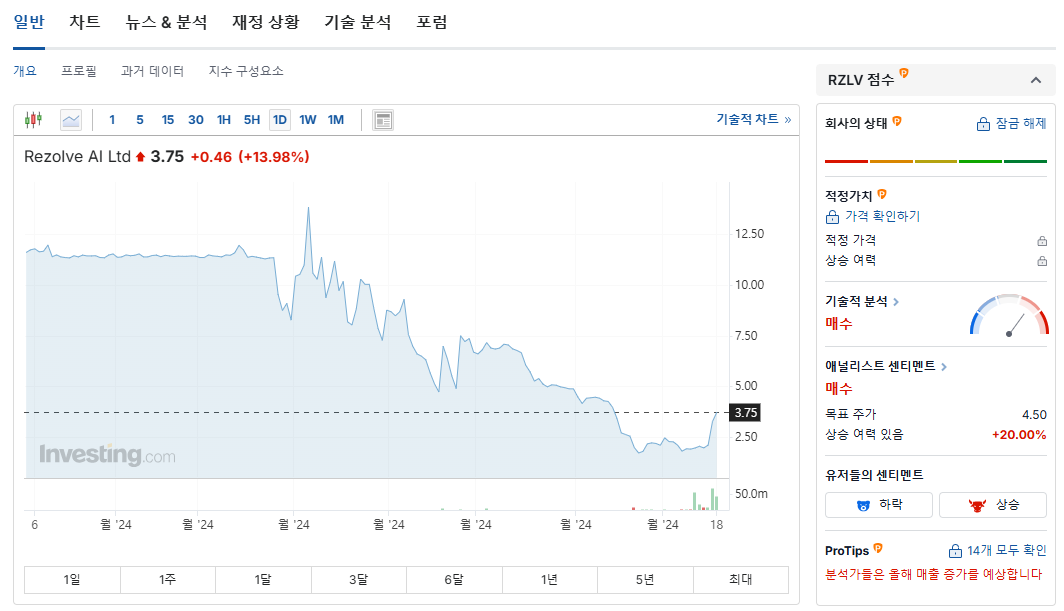Image resolution: width=1064 pixels, height=611 pixels.
Task: Select the 개요 sub-tab
Action: point(25,71)
